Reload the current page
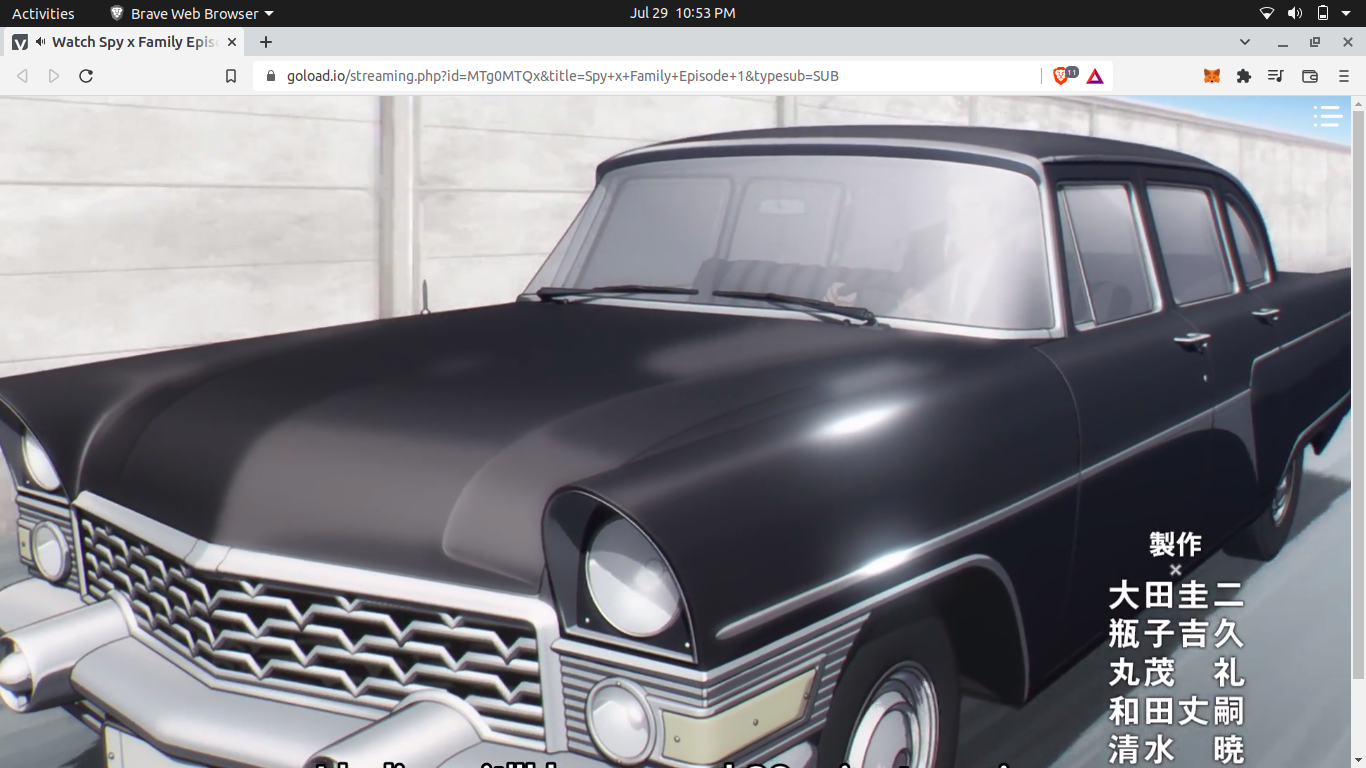This screenshot has height=768, width=1366. tap(86, 76)
